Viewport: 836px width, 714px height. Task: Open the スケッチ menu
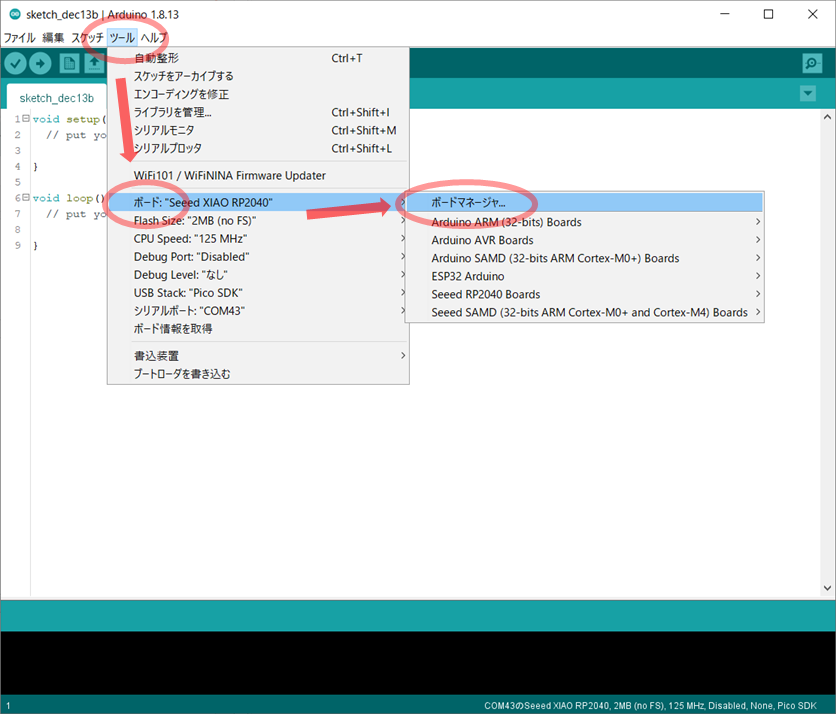[87, 38]
